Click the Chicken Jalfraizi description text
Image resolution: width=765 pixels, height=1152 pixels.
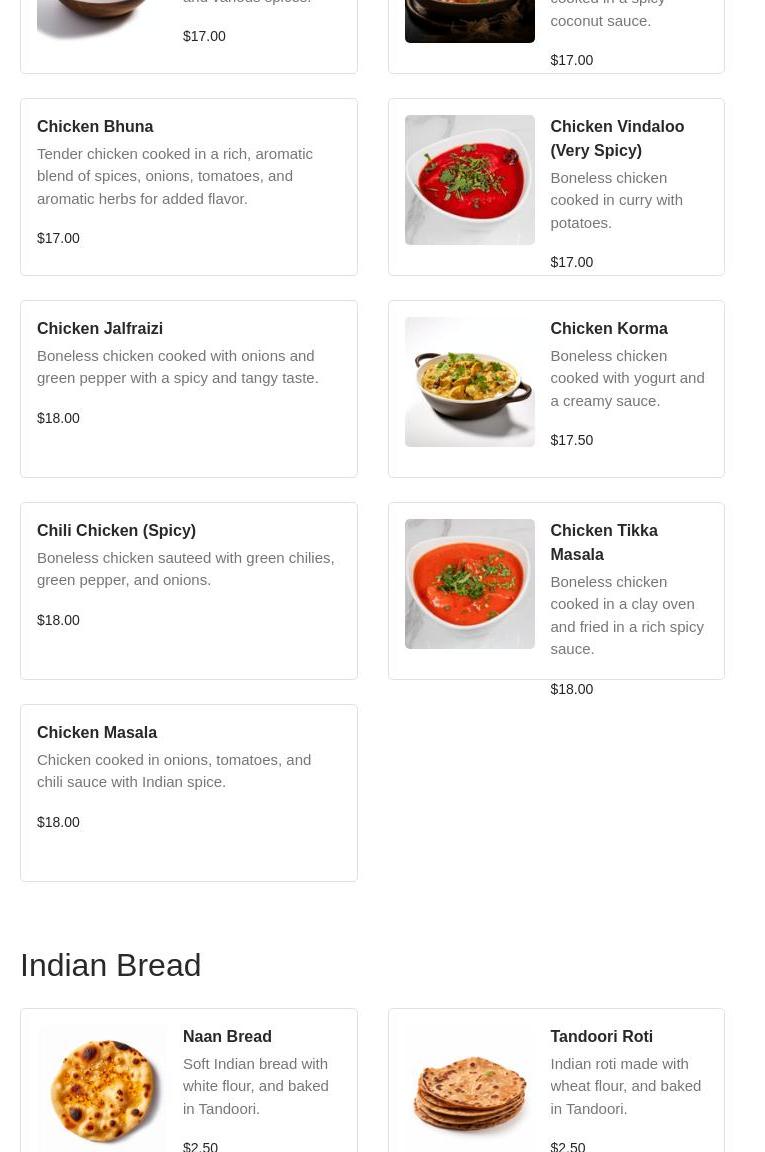click(178, 367)
